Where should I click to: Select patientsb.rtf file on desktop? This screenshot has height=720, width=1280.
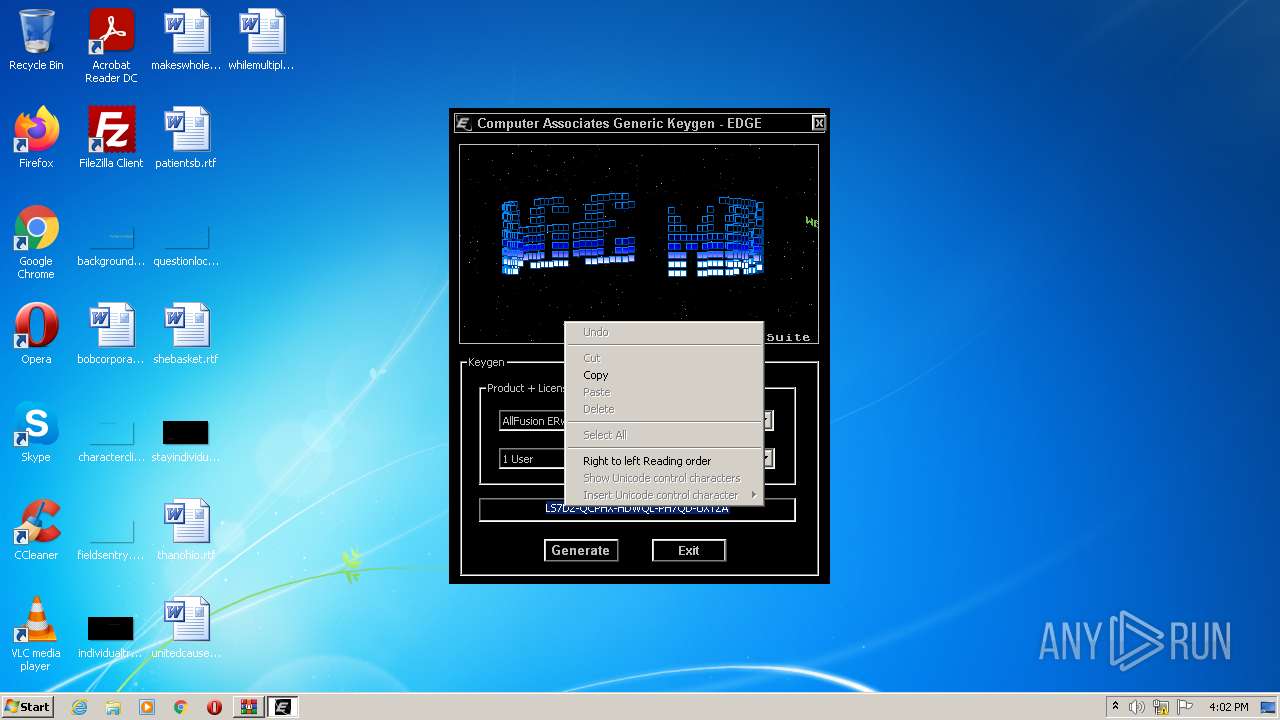pyautogui.click(x=186, y=138)
